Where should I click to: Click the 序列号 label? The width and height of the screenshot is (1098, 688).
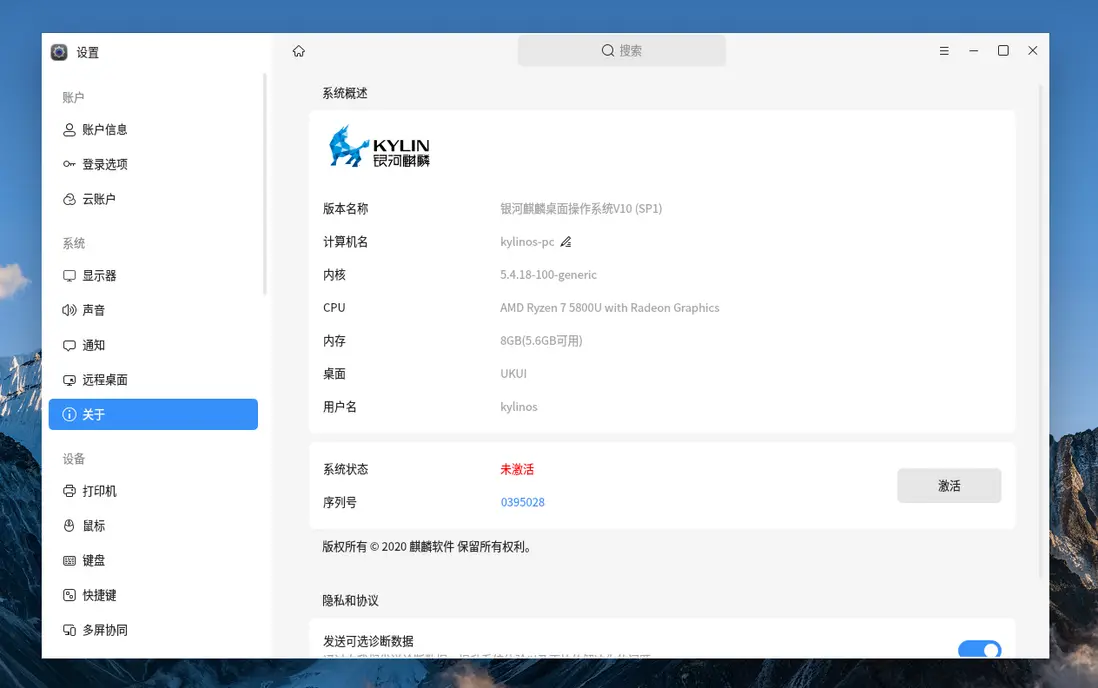pos(340,502)
